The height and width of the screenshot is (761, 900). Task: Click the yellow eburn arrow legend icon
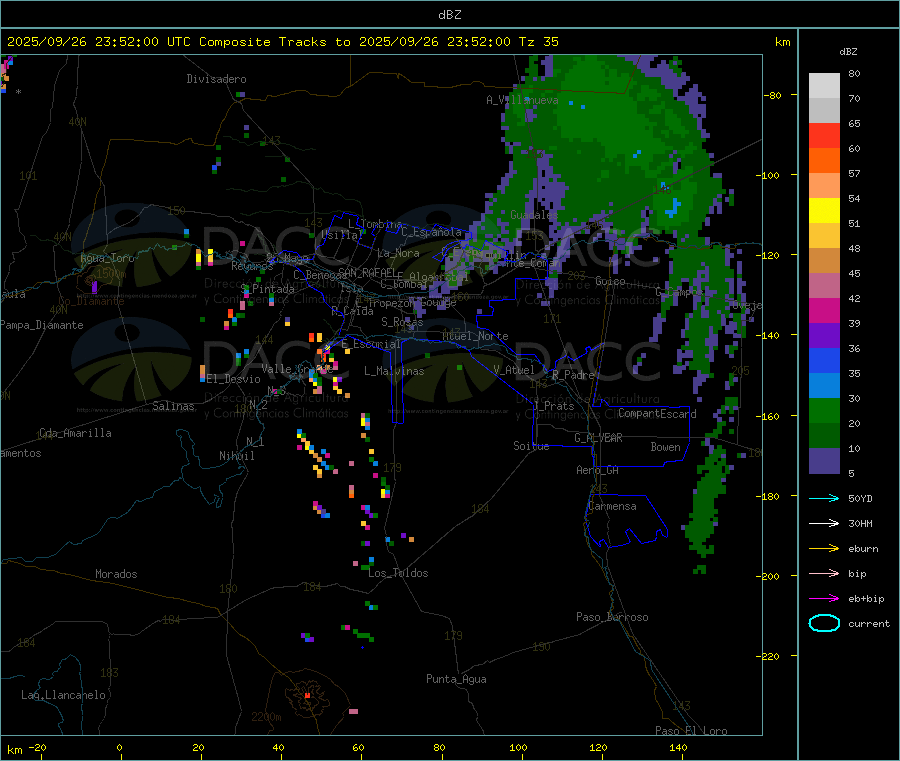[x=824, y=548]
